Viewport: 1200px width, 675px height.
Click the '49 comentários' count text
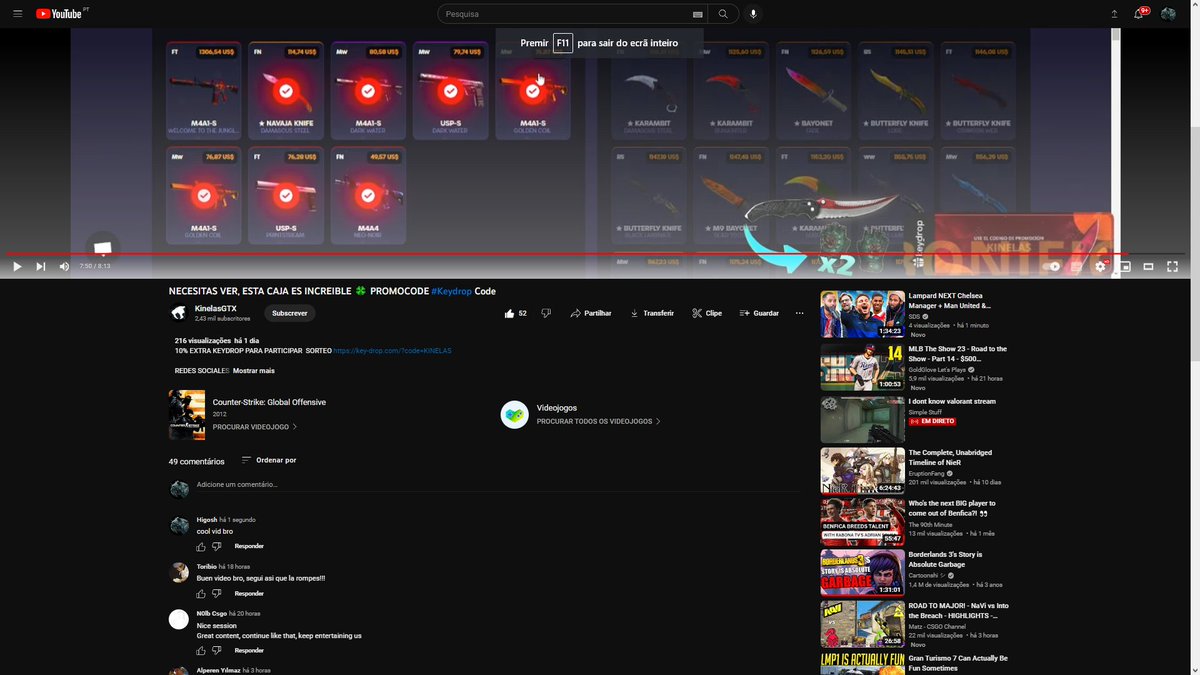point(197,461)
